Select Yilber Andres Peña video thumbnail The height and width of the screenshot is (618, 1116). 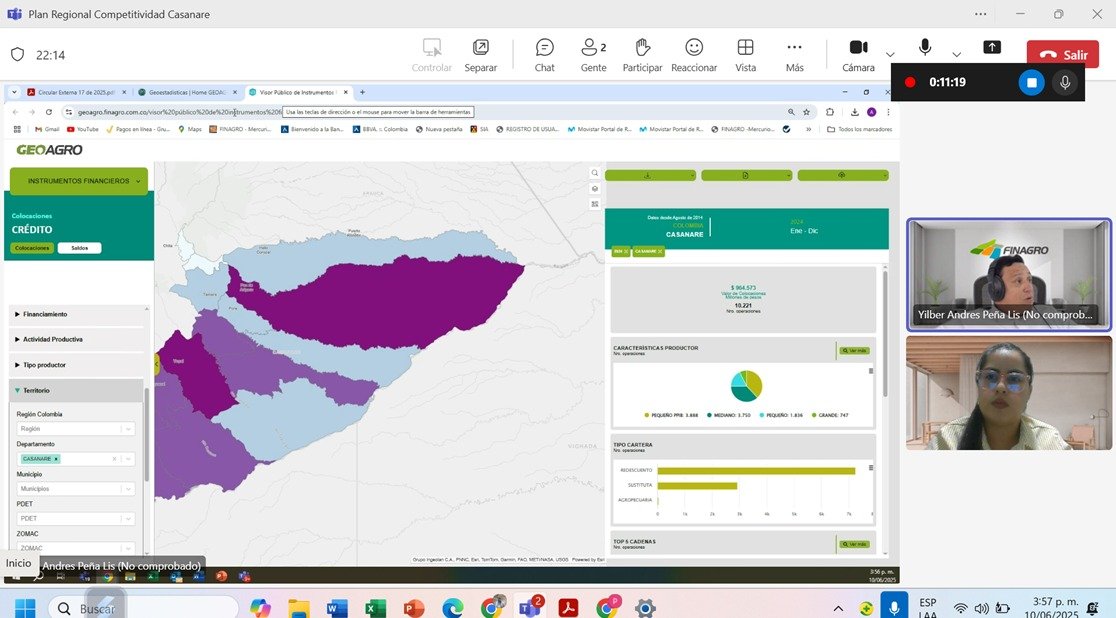[1008, 273]
